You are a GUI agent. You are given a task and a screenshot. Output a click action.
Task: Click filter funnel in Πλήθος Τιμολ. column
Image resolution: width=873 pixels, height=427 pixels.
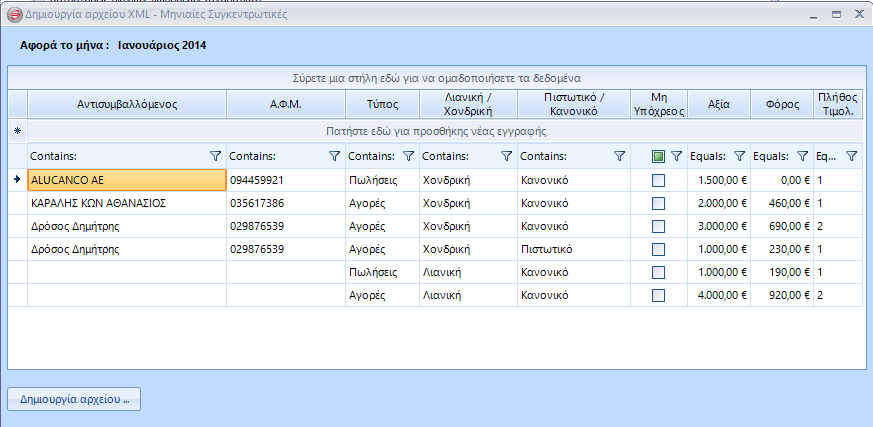[x=851, y=156]
